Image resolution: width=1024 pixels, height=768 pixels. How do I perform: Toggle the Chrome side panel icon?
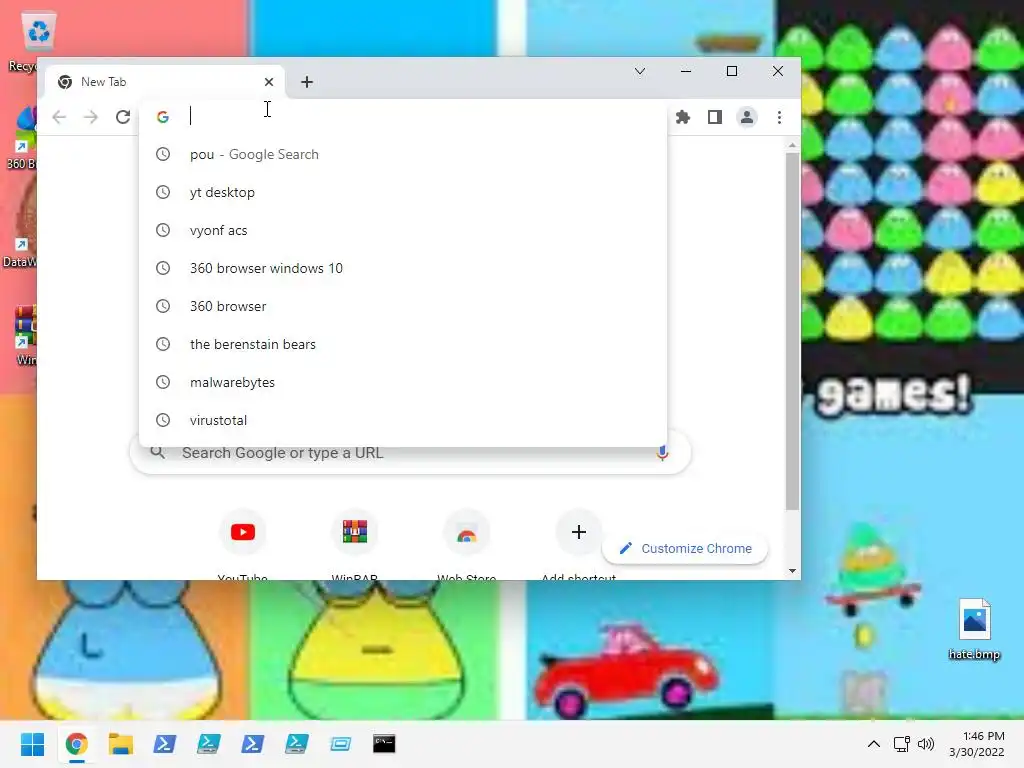point(715,117)
